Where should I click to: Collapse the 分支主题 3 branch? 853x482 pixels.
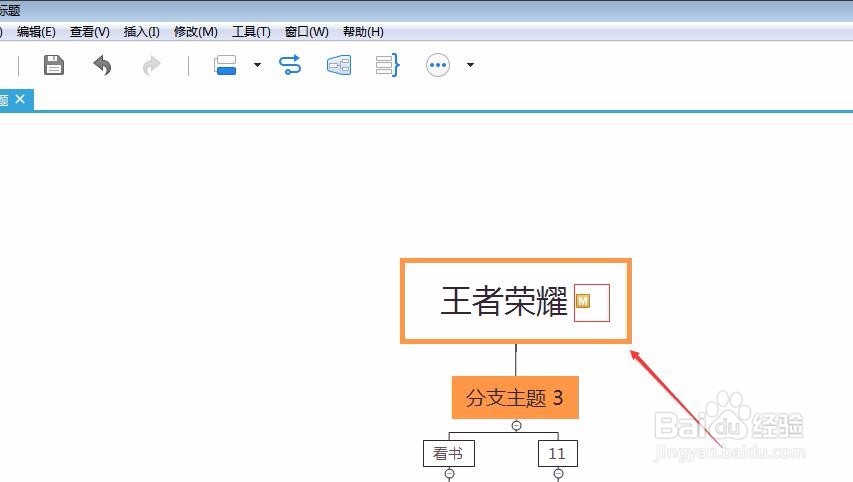(517, 425)
